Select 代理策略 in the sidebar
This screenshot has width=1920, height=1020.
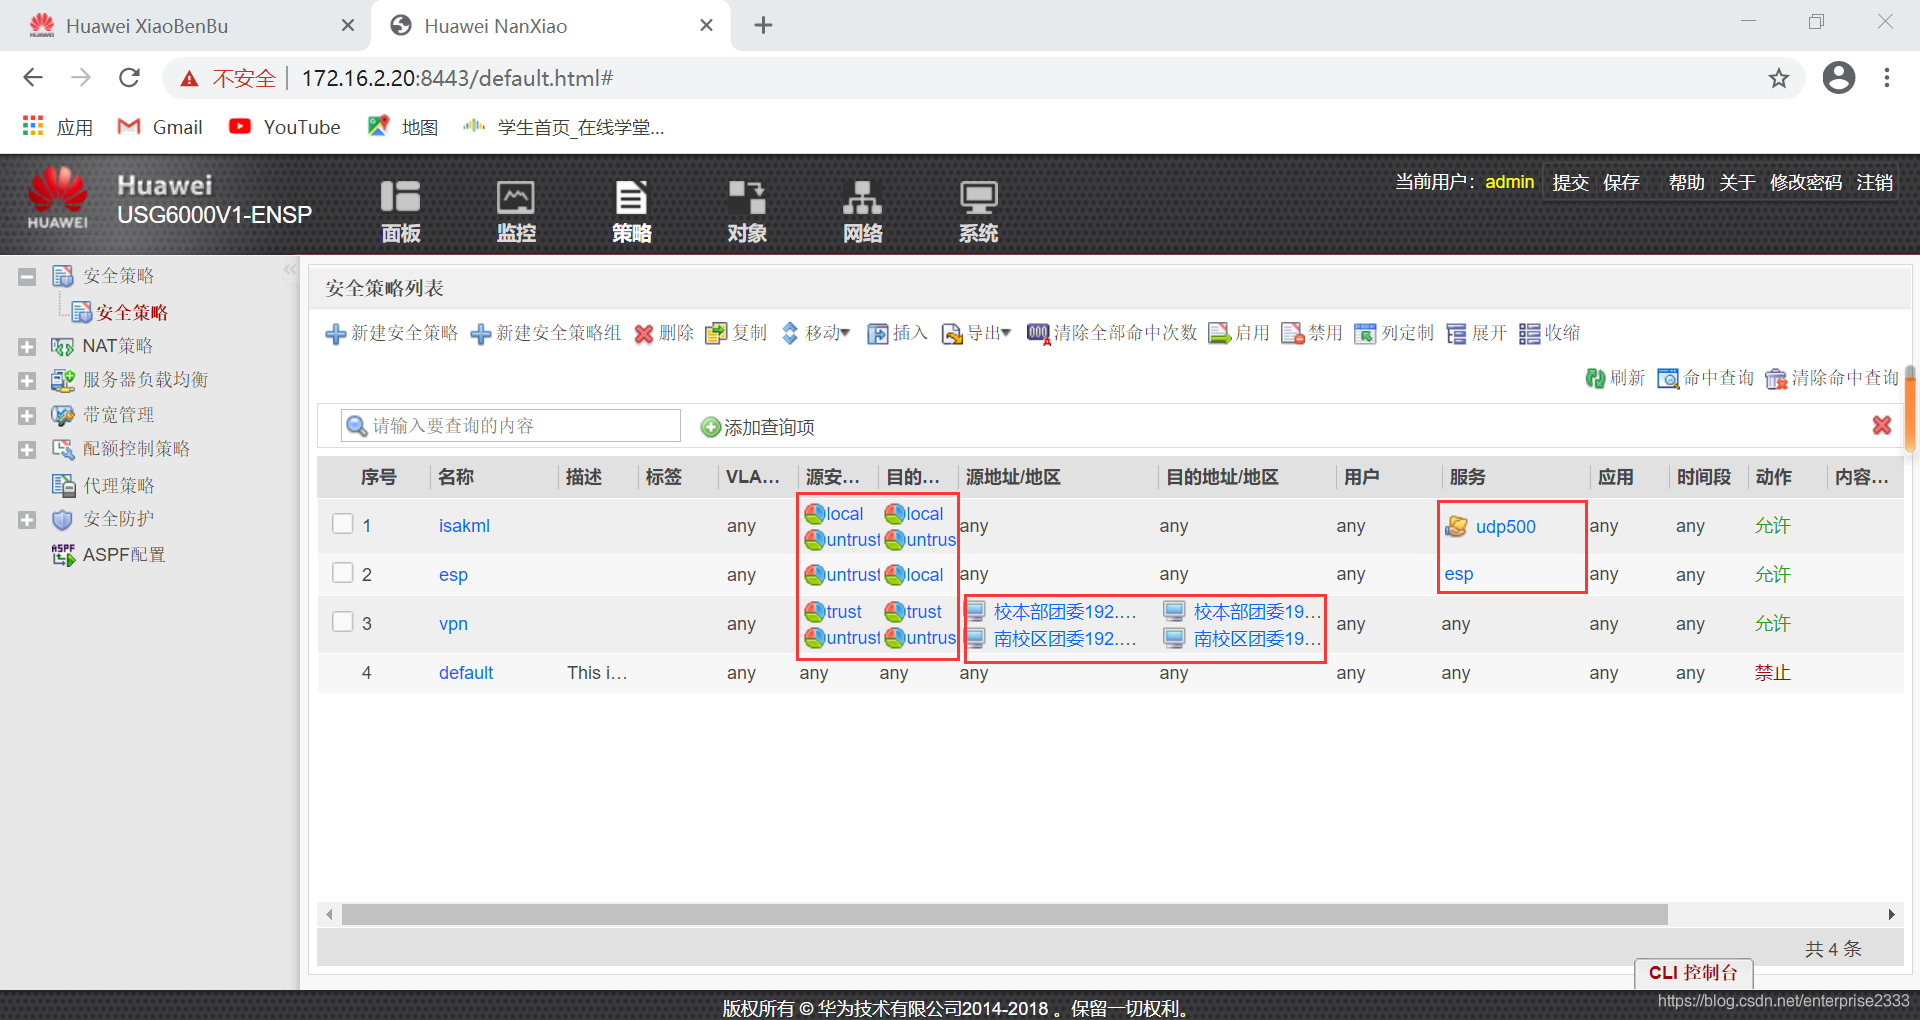point(118,485)
